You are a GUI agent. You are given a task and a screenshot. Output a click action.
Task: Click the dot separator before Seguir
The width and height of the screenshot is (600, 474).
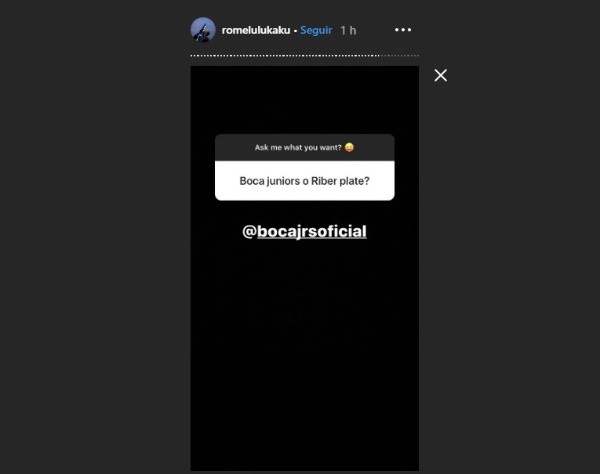tap(295, 31)
